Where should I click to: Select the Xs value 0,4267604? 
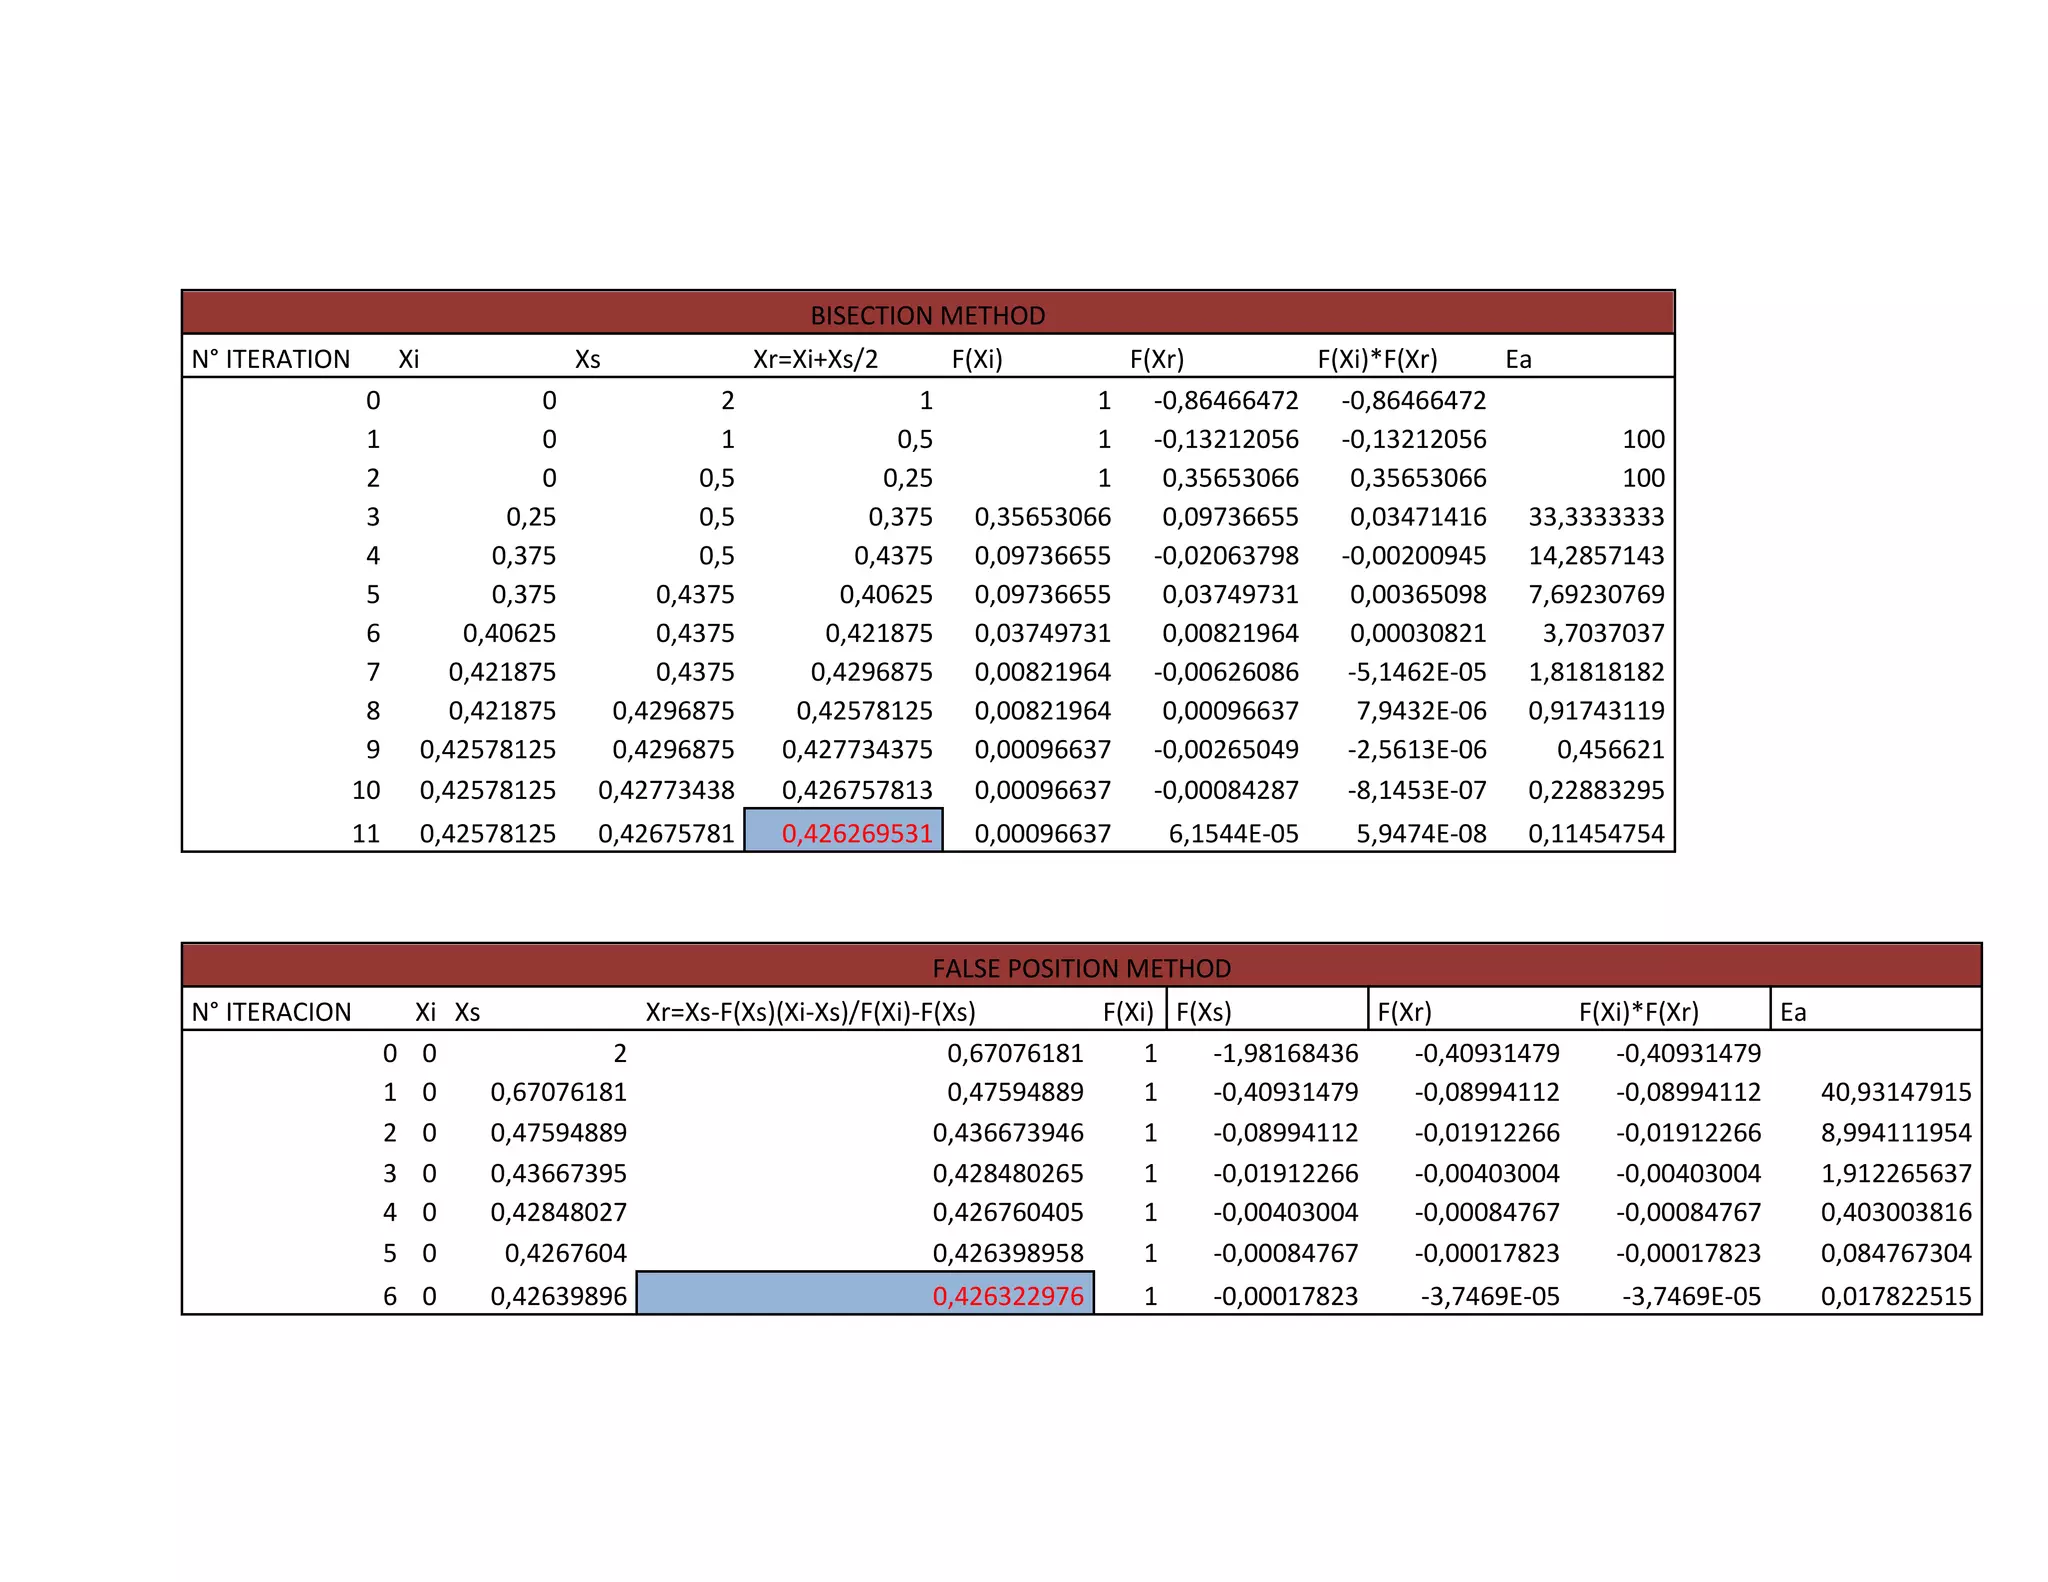click(565, 1254)
